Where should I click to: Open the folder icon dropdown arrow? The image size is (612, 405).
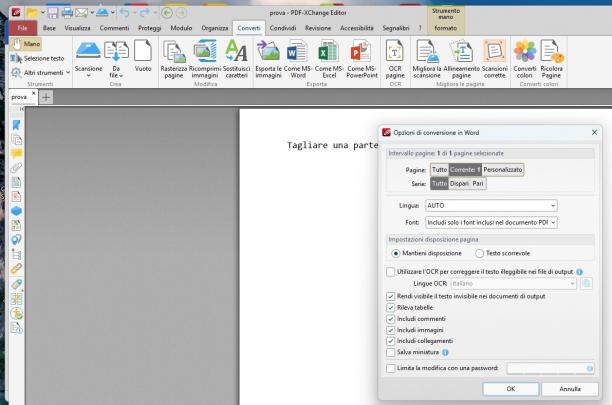43,13
